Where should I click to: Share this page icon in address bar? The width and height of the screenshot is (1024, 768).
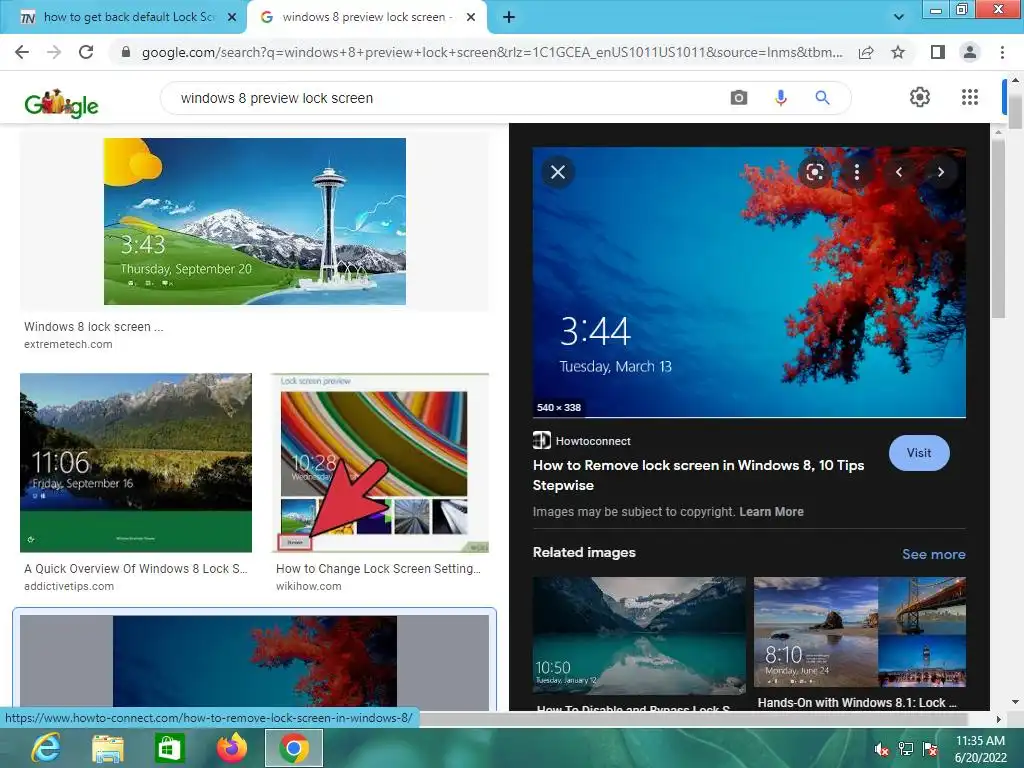point(866,52)
